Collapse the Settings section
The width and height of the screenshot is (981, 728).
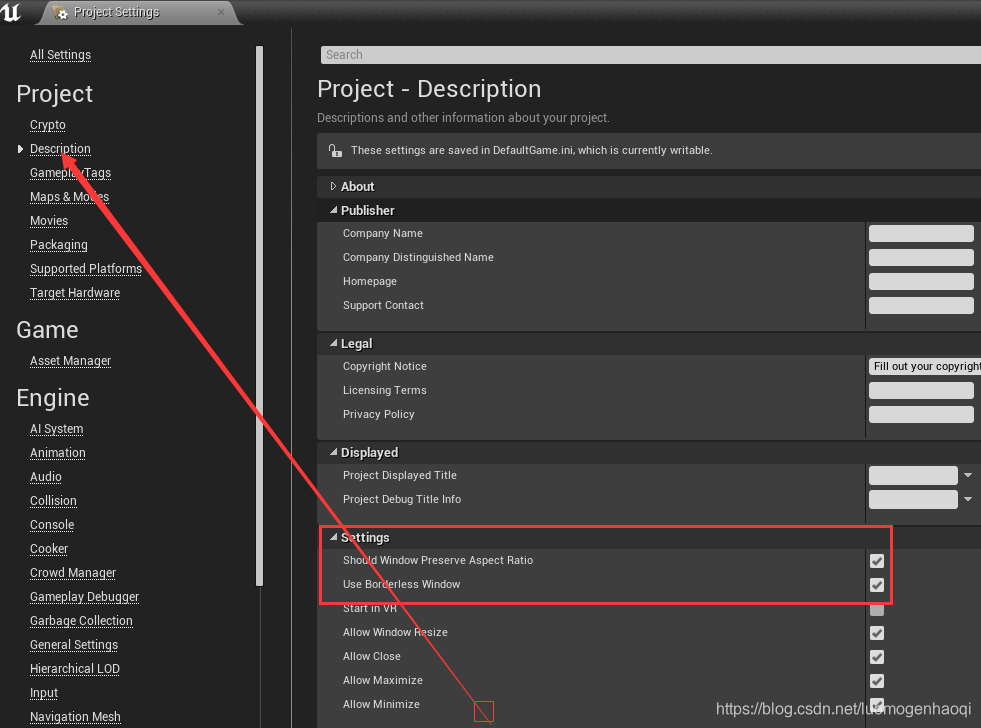pyautogui.click(x=333, y=537)
